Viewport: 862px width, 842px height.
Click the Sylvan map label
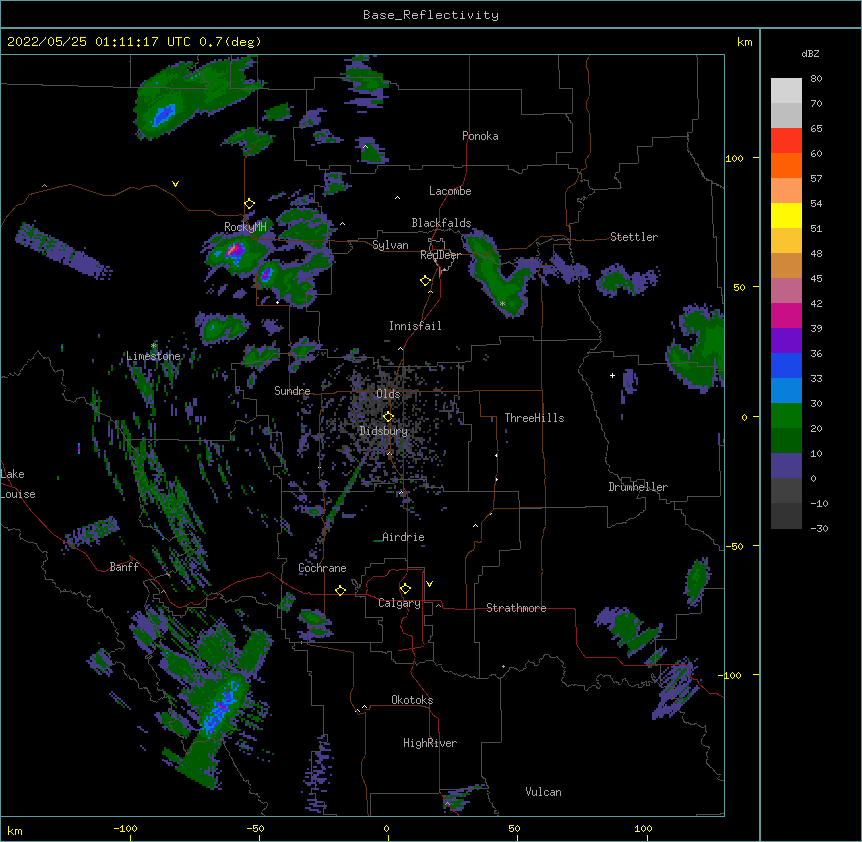[x=390, y=245]
